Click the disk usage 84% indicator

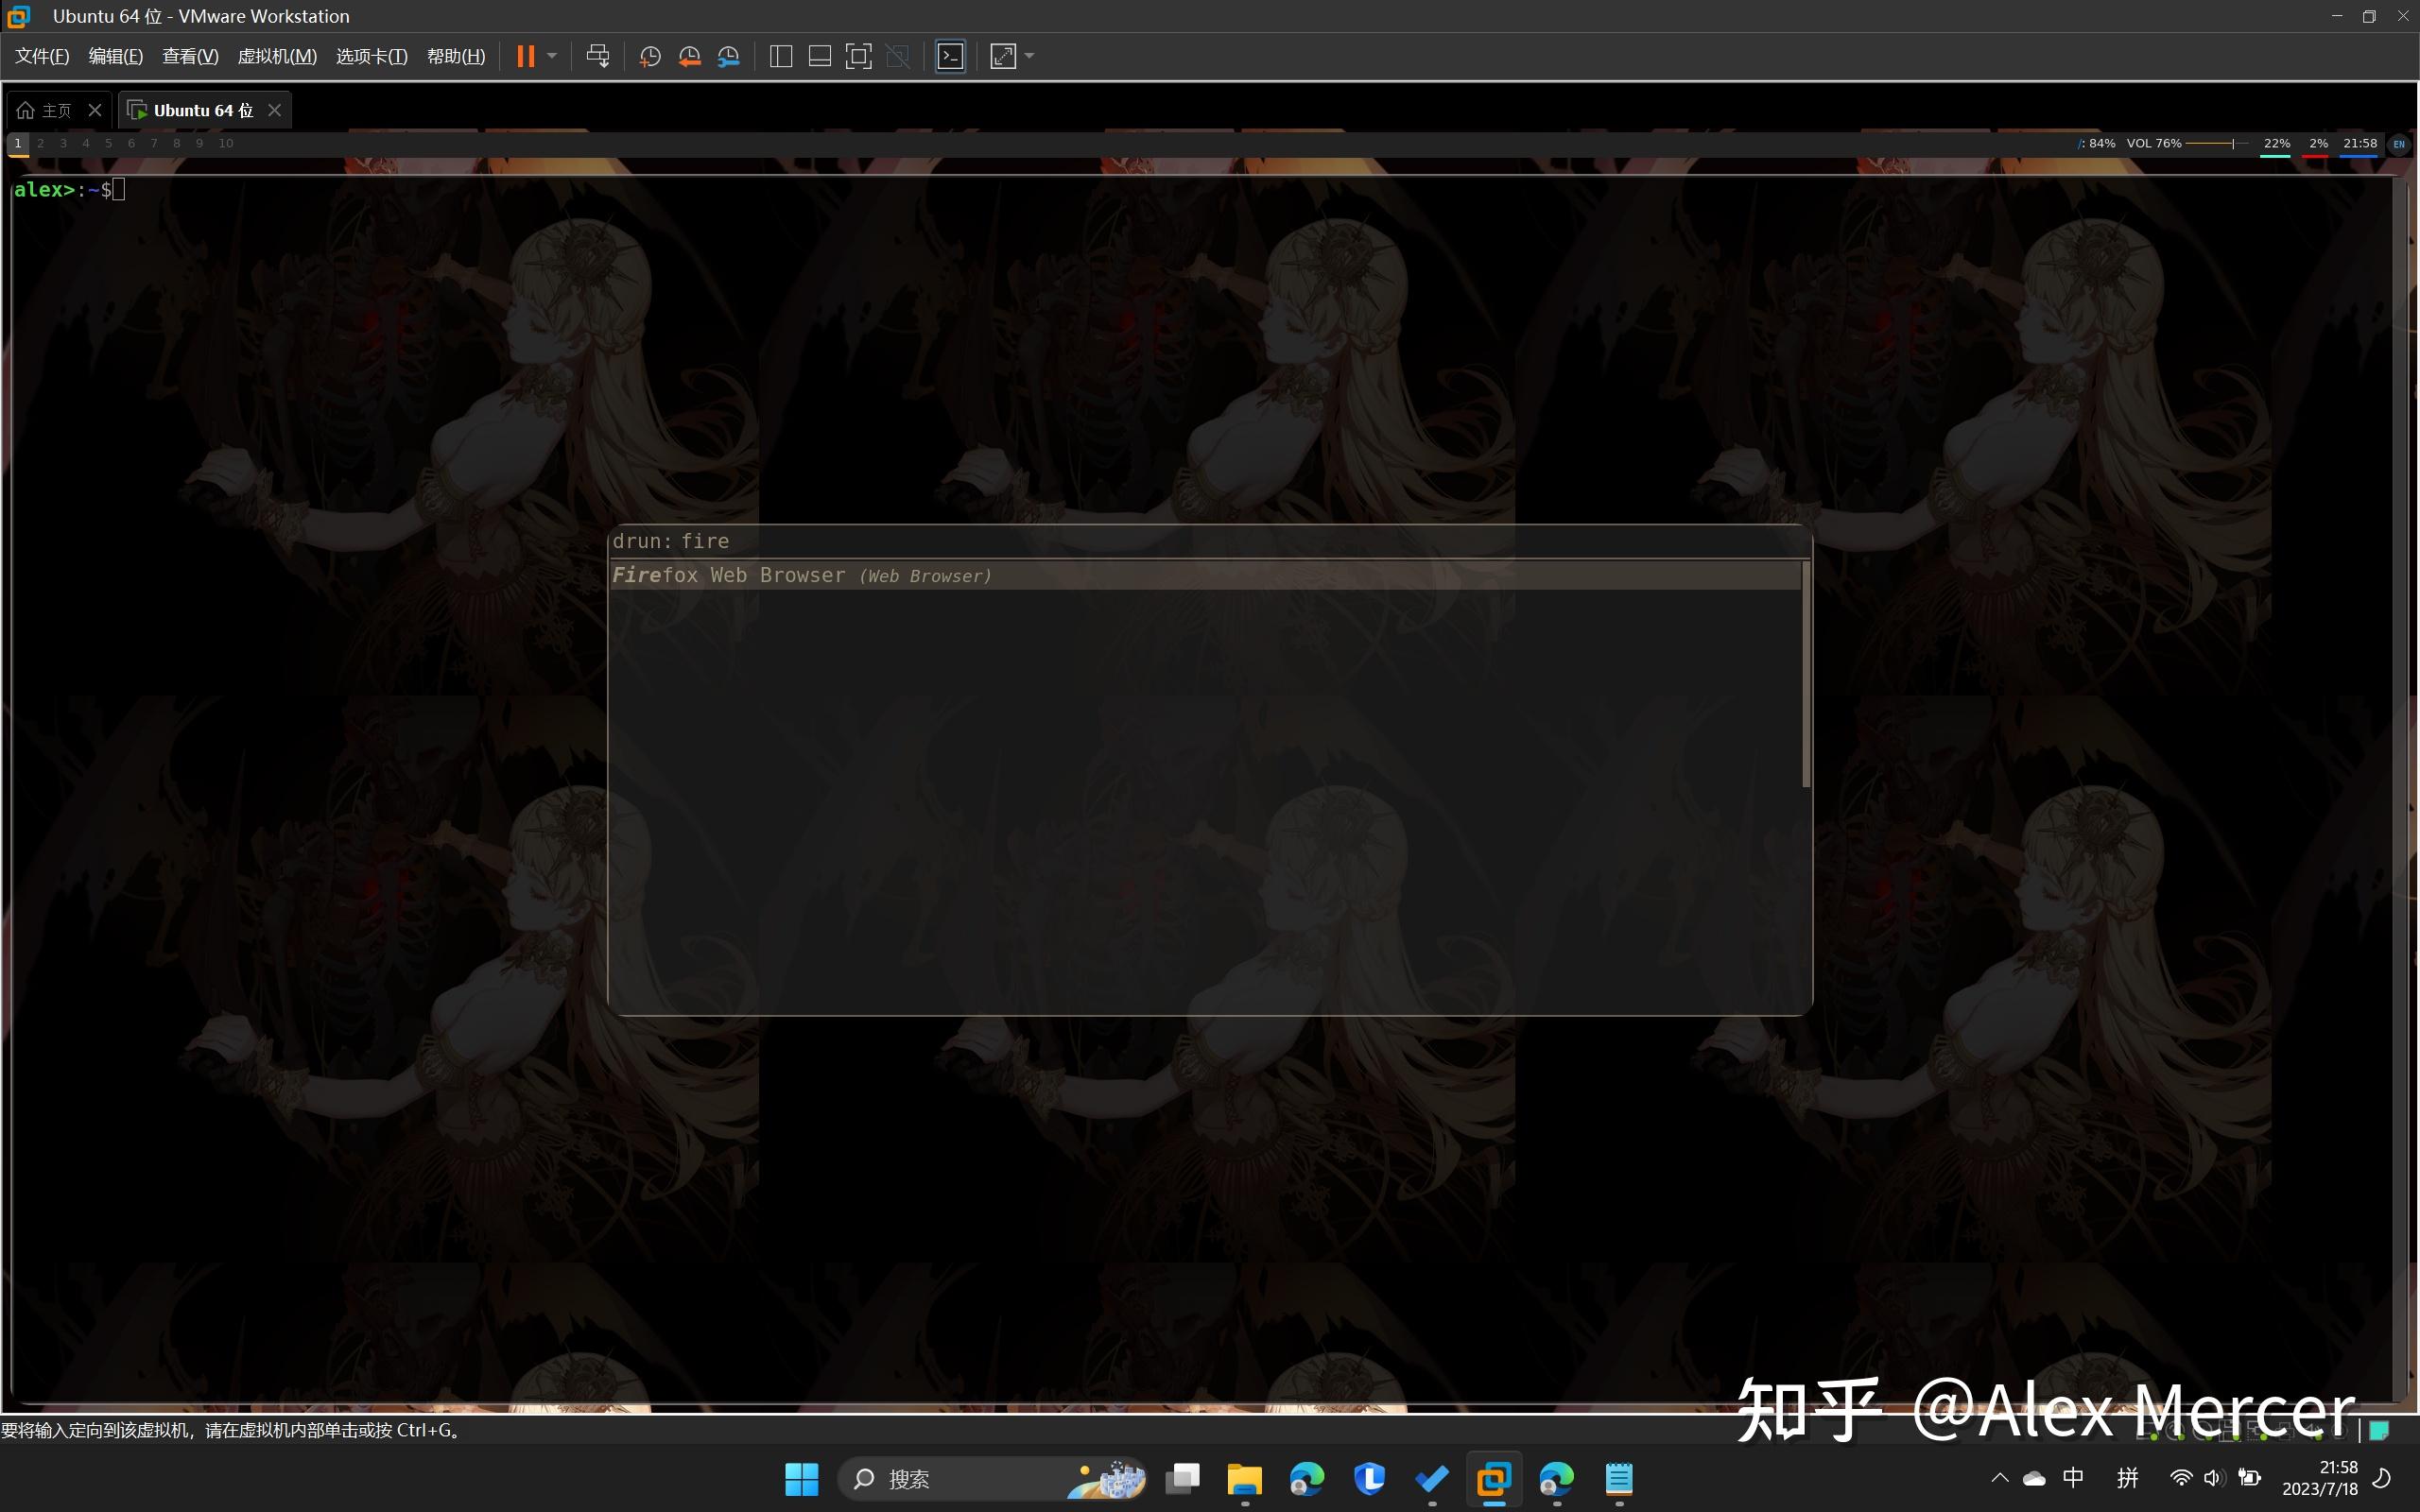2097,144
